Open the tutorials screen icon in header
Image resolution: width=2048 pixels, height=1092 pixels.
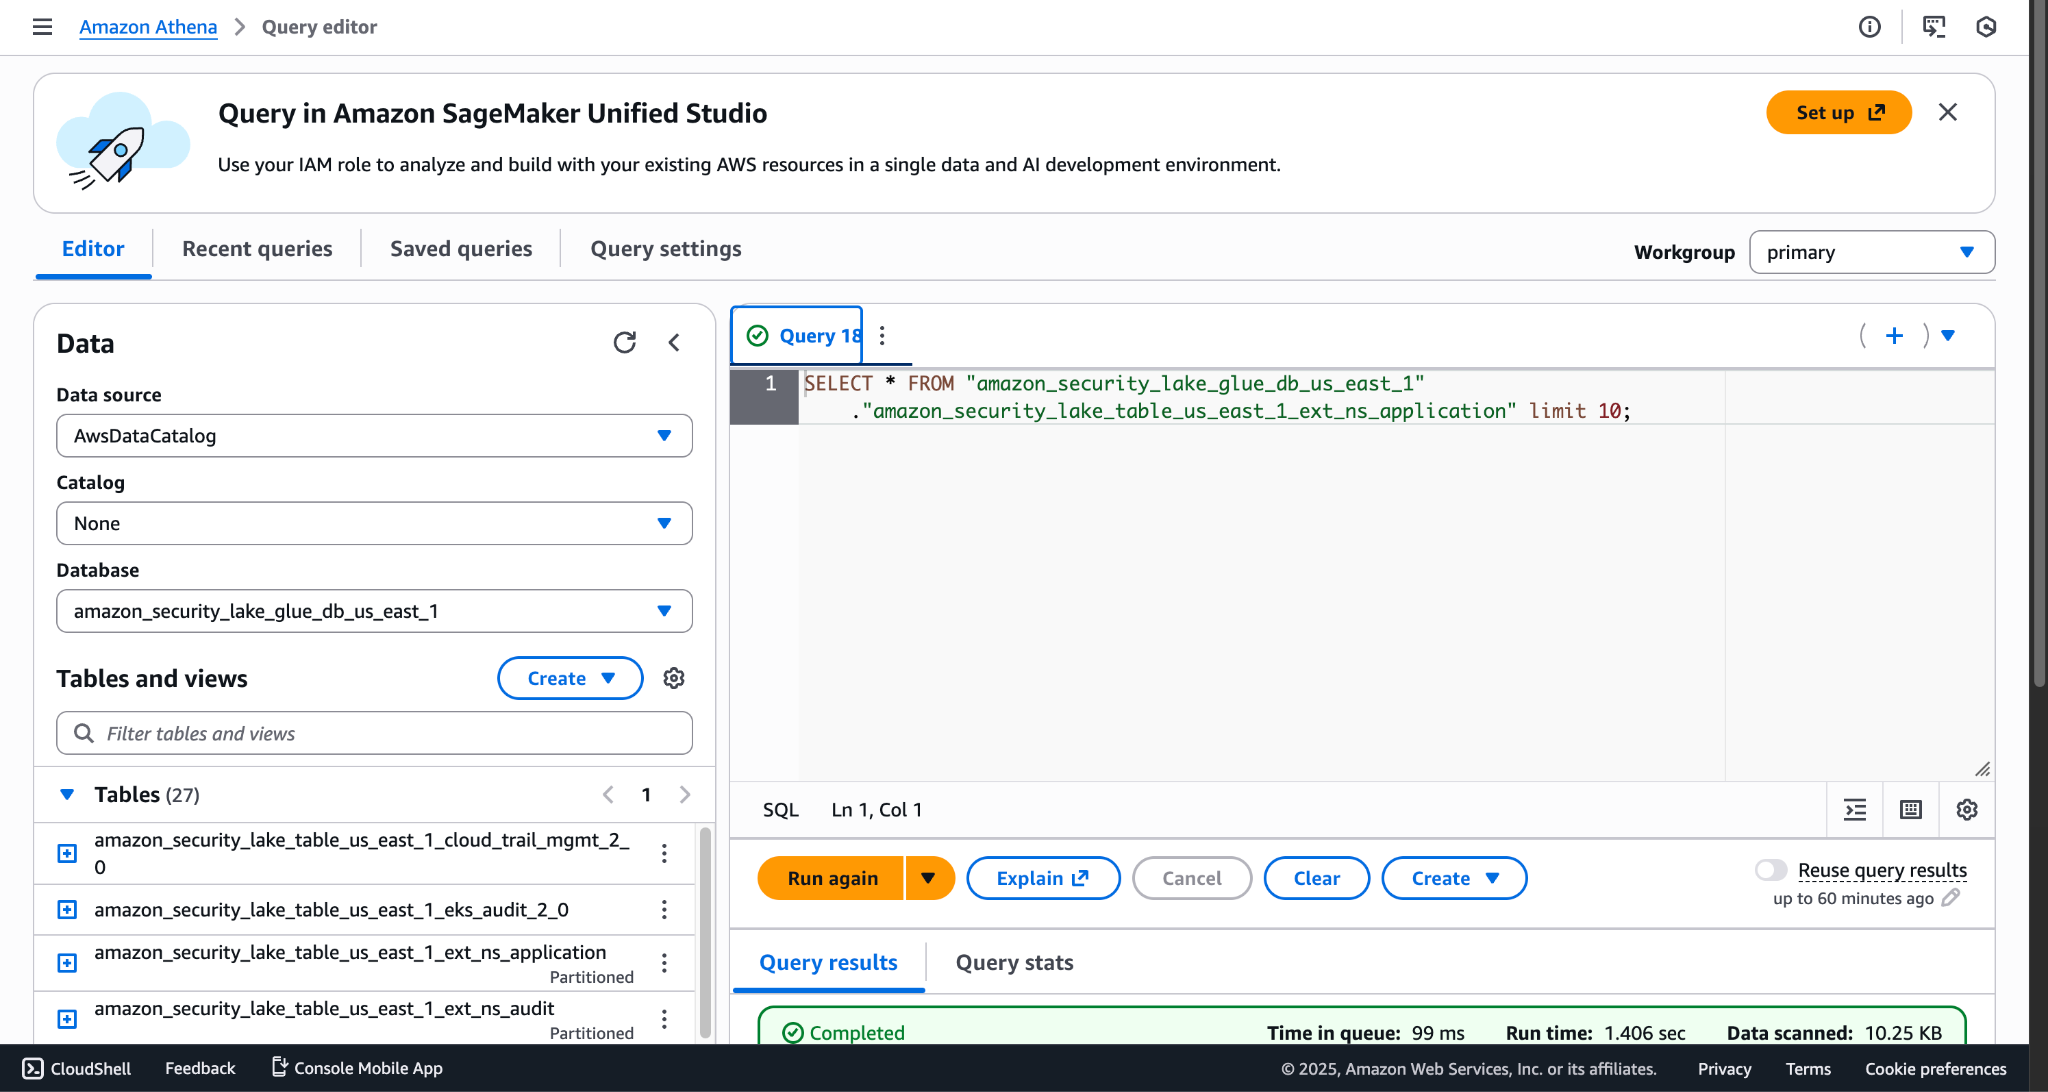[x=1934, y=27]
